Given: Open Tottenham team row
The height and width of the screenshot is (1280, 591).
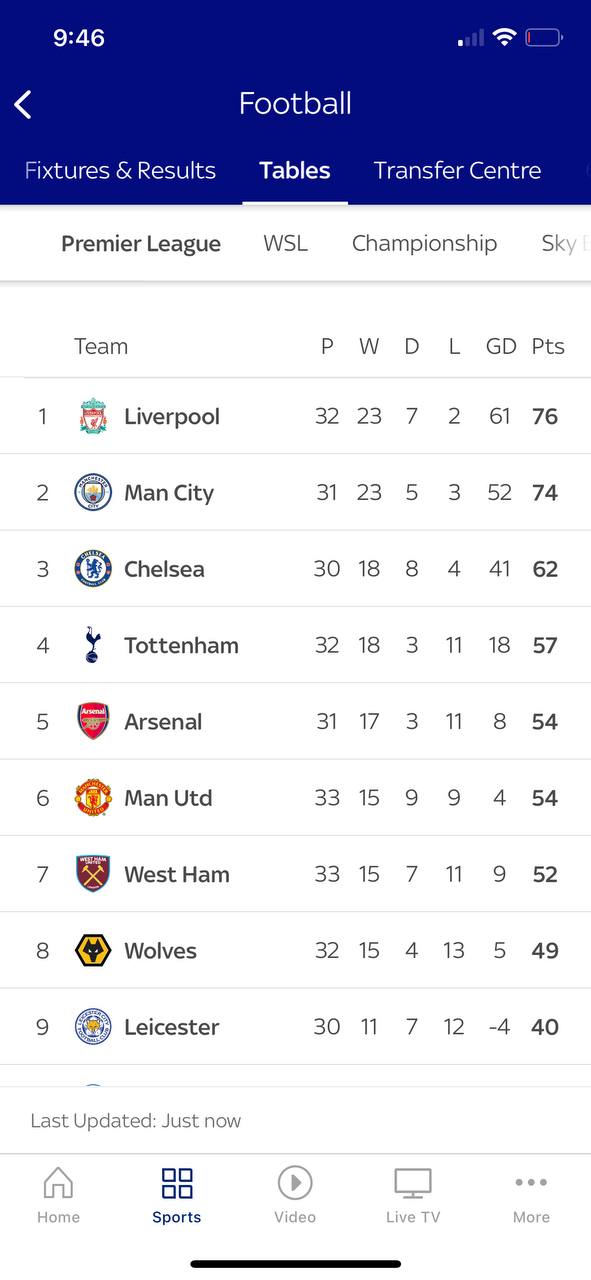Looking at the screenshot, I should tap(295, 645).
